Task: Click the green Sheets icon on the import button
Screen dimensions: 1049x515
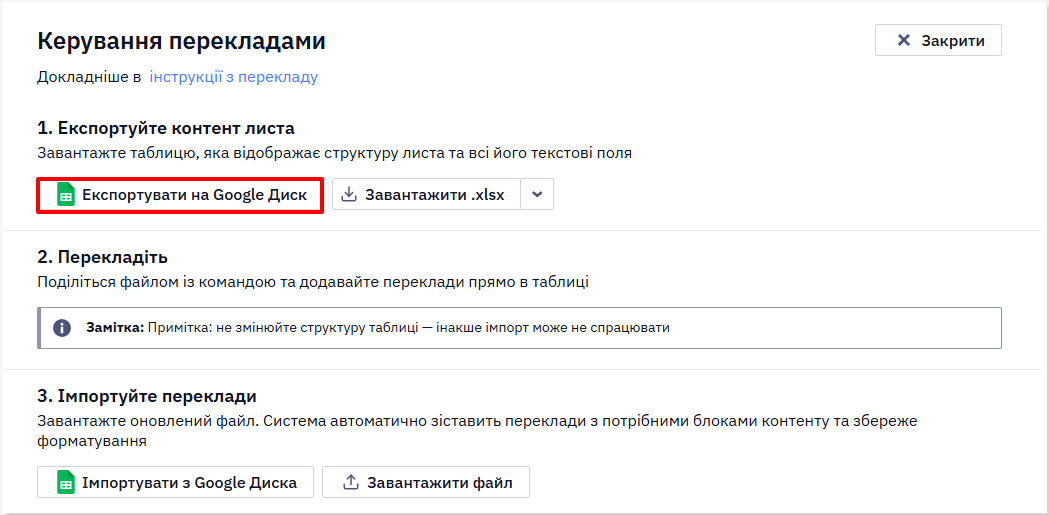Action: click(x=66, y=482)
